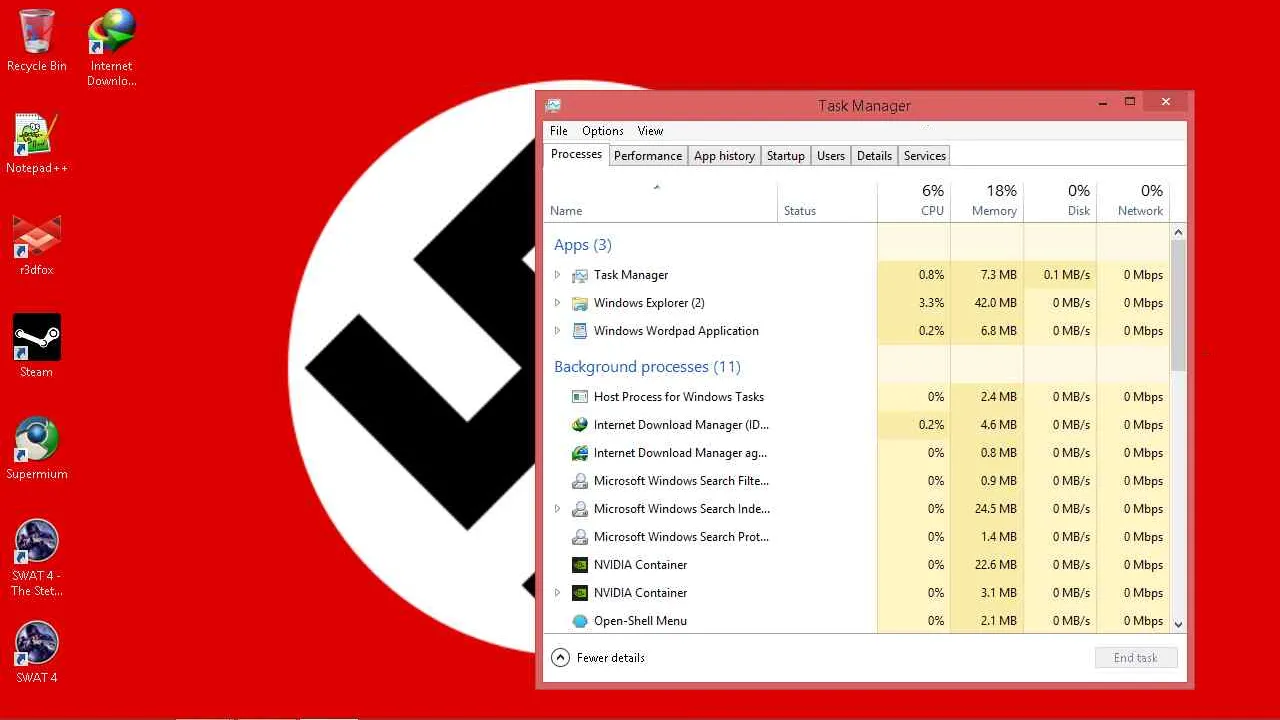
Task: Click the Steam desktop shortcut
Action: (x=37, y=347)
